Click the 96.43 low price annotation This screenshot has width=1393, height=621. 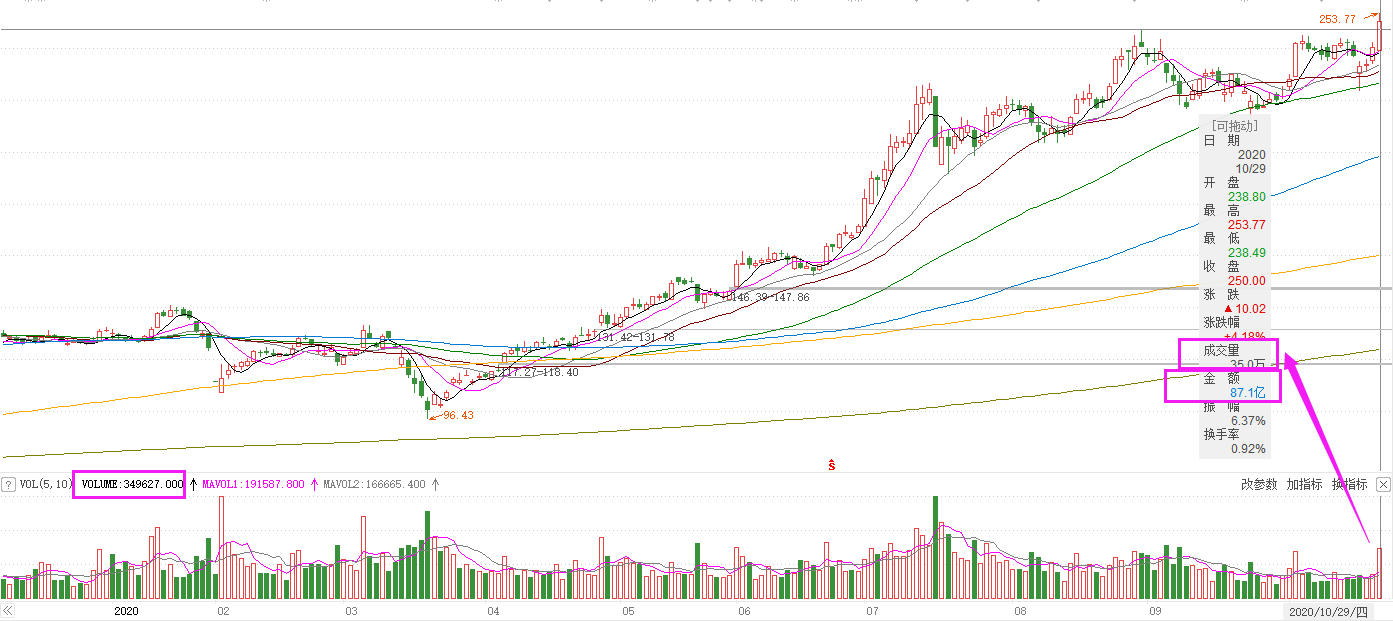pos(457,415)
